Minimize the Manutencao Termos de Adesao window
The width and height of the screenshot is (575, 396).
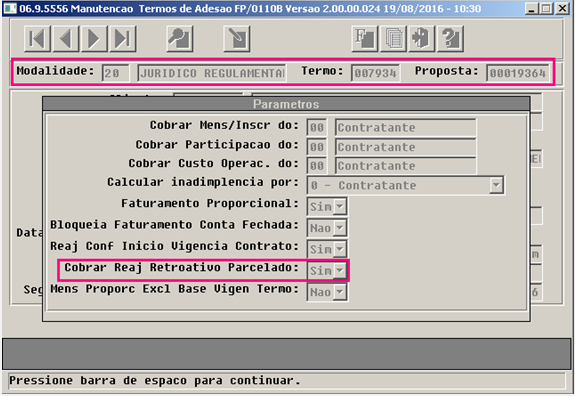pyautogui.click(x=531, y=8)
